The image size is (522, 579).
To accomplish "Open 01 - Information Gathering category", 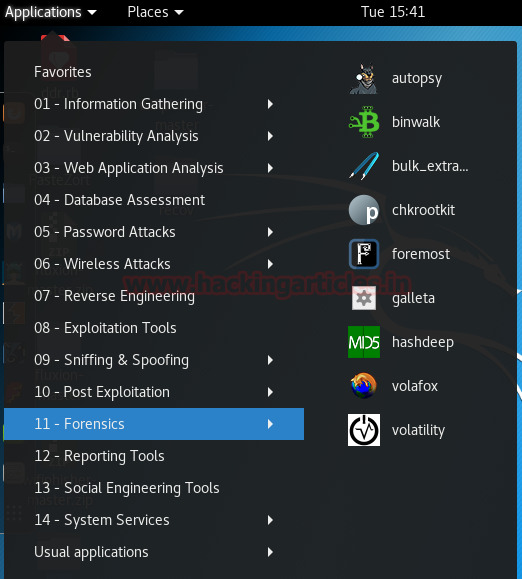I will (154, 104).
